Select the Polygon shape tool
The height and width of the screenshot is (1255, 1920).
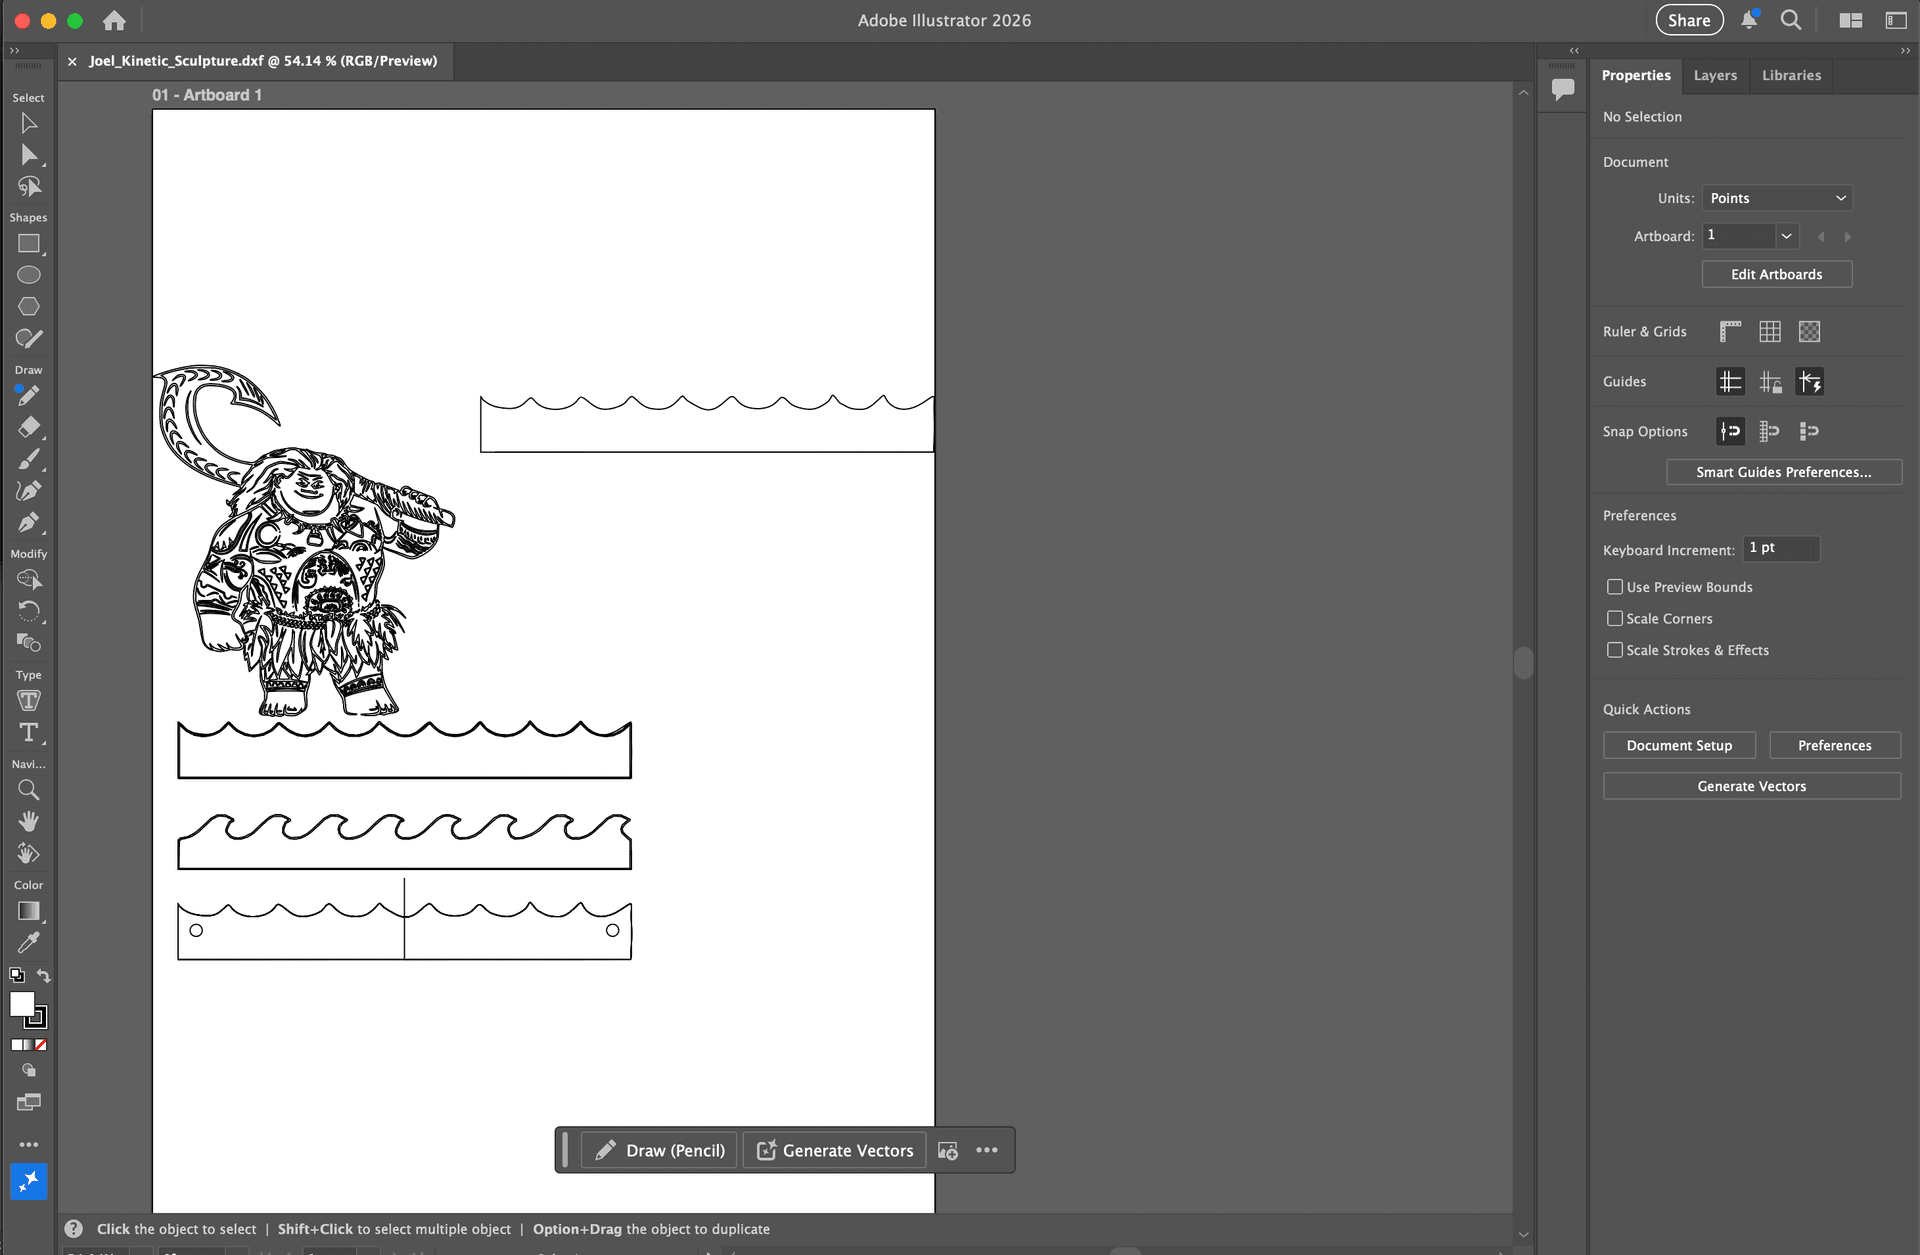(x=29, y=307)
